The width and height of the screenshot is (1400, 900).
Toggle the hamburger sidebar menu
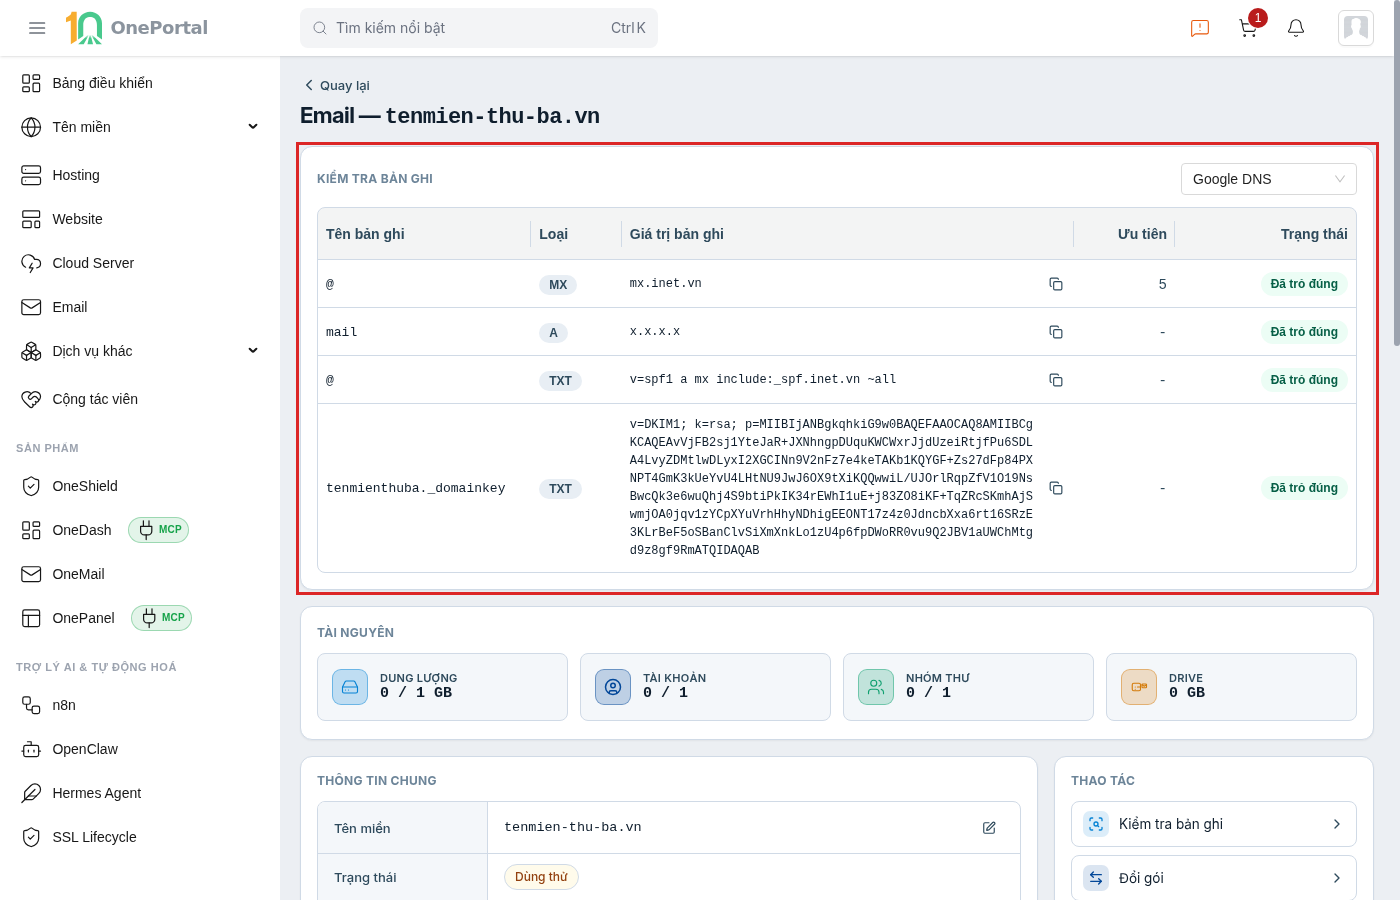coord(37,28)
